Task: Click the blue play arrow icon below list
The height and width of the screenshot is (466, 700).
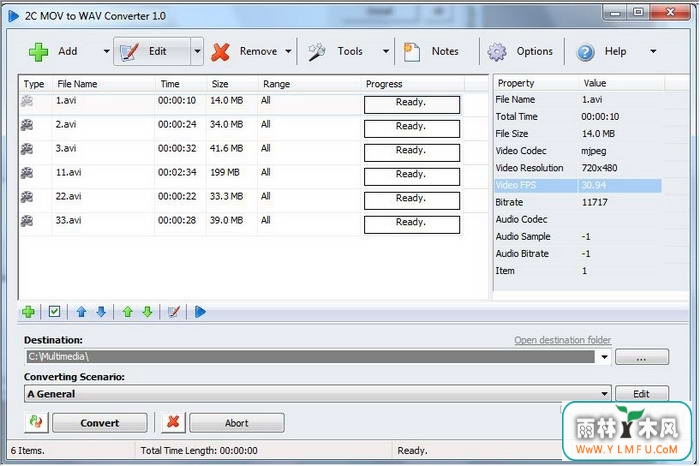Action: pos(200,312)
